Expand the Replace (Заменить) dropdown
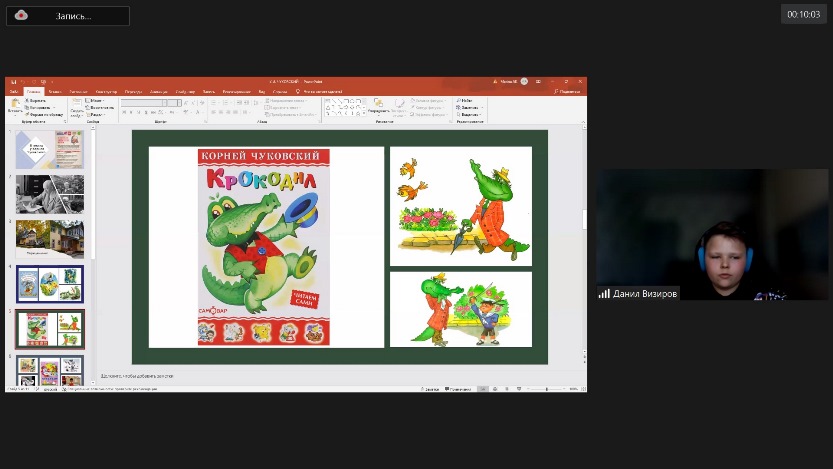 (x=483, y=107)
